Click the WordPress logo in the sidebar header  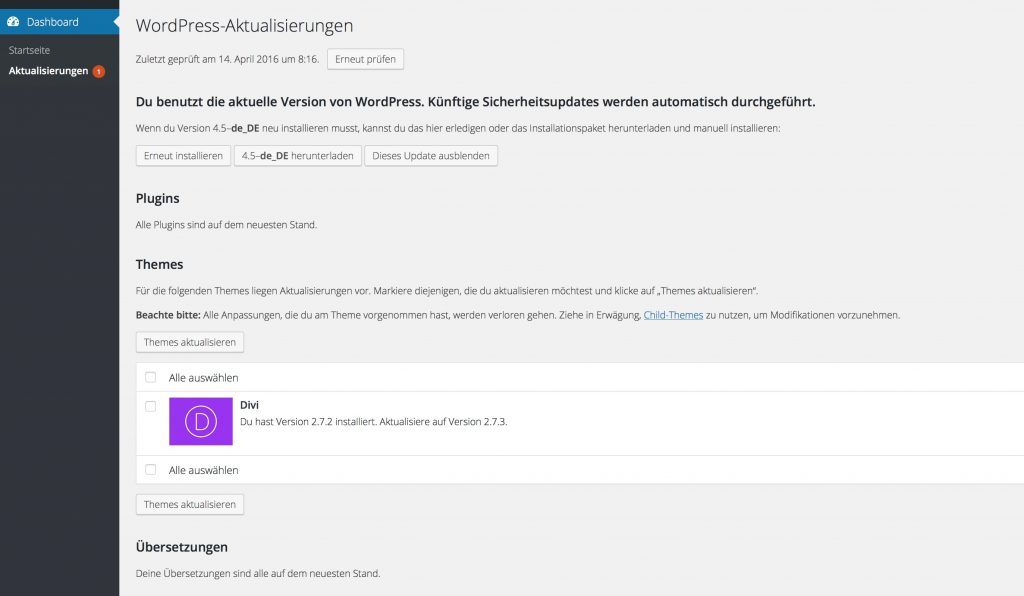click(14, 20)
